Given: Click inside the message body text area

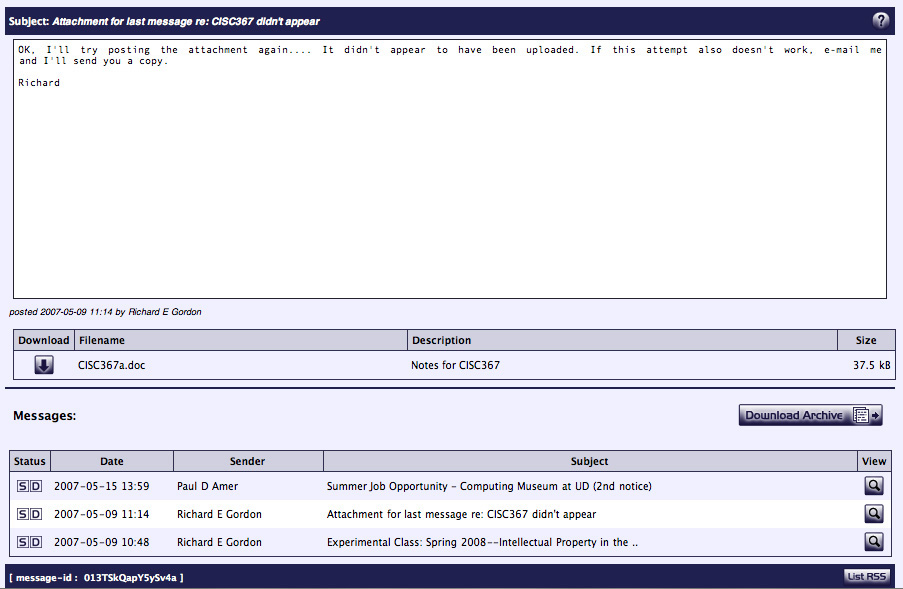Looking at the screenshot, I should point(450,180).
